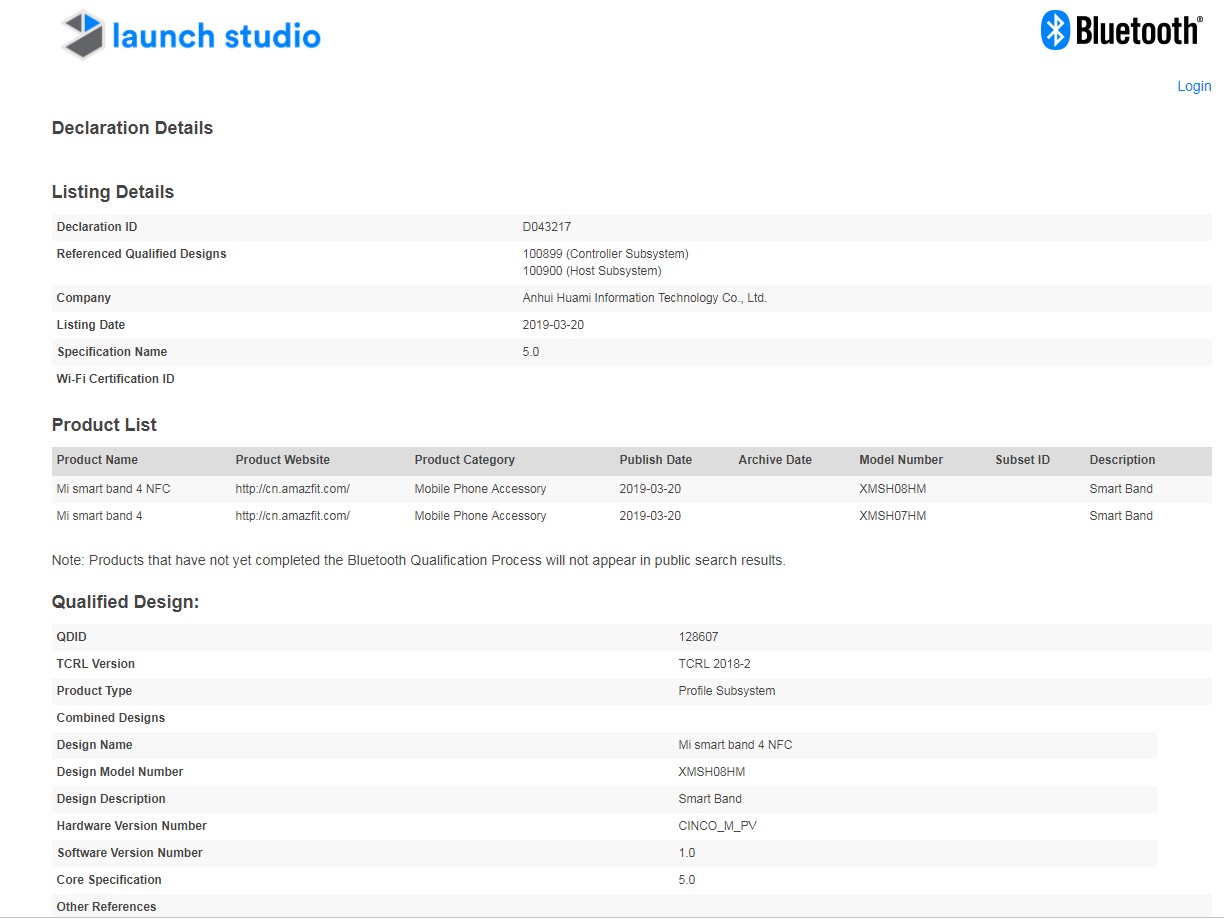Select the Design Description value Smart Band
1224x919 pixels.
(710, 799)
